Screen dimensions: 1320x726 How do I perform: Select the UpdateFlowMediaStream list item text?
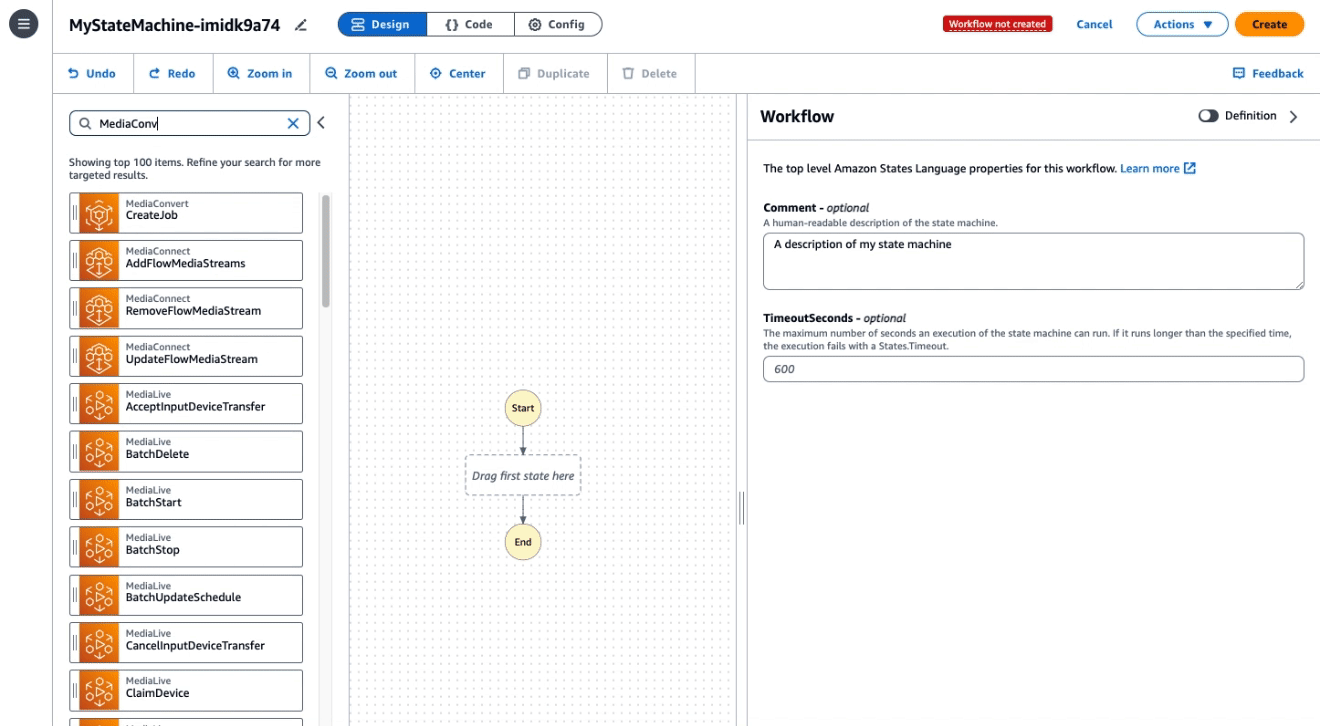(x=192, y=359)
